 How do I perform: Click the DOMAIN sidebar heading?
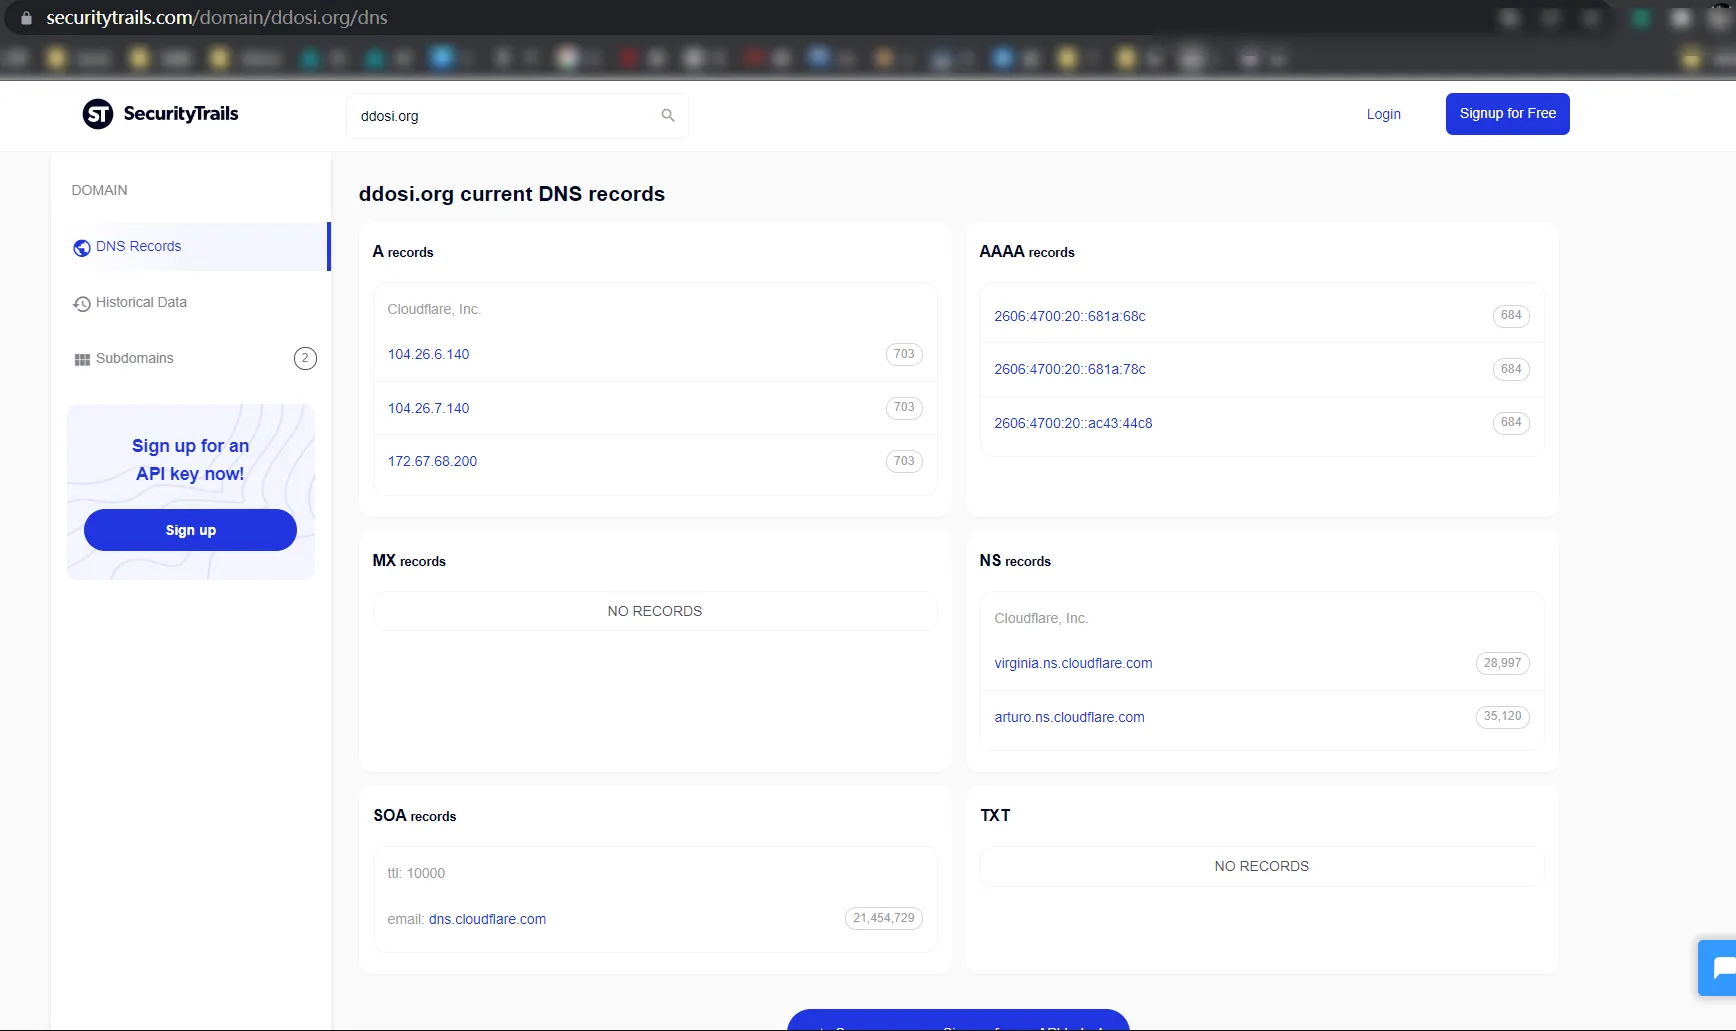(x=99, y=190)
